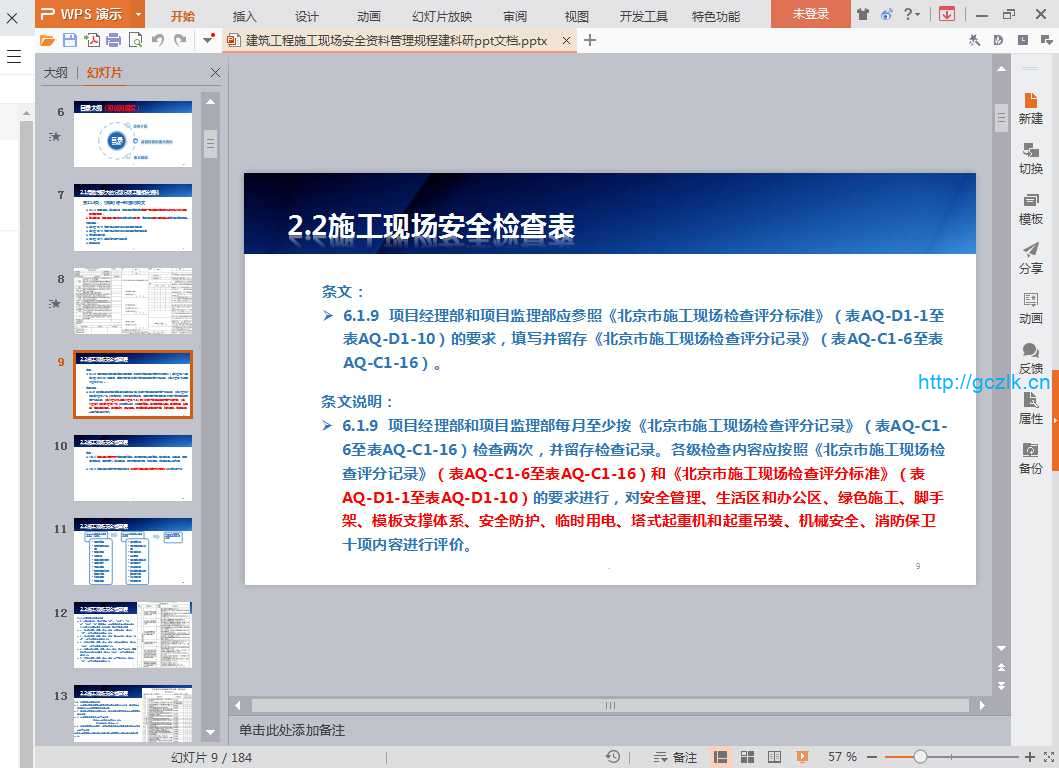Expand the quick access toolbar dropdown arrow
The height and width of the screenshot is (768, 1059).
coord(207,40)
